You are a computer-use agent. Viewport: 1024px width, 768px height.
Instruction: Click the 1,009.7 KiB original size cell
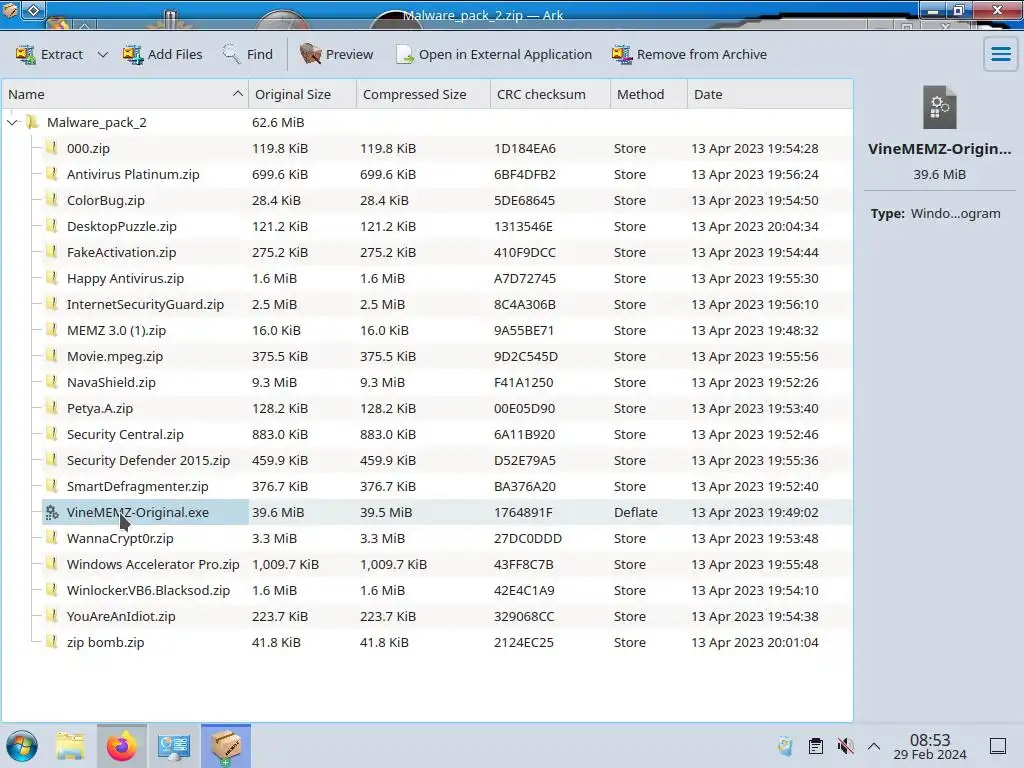pos(285,564)
